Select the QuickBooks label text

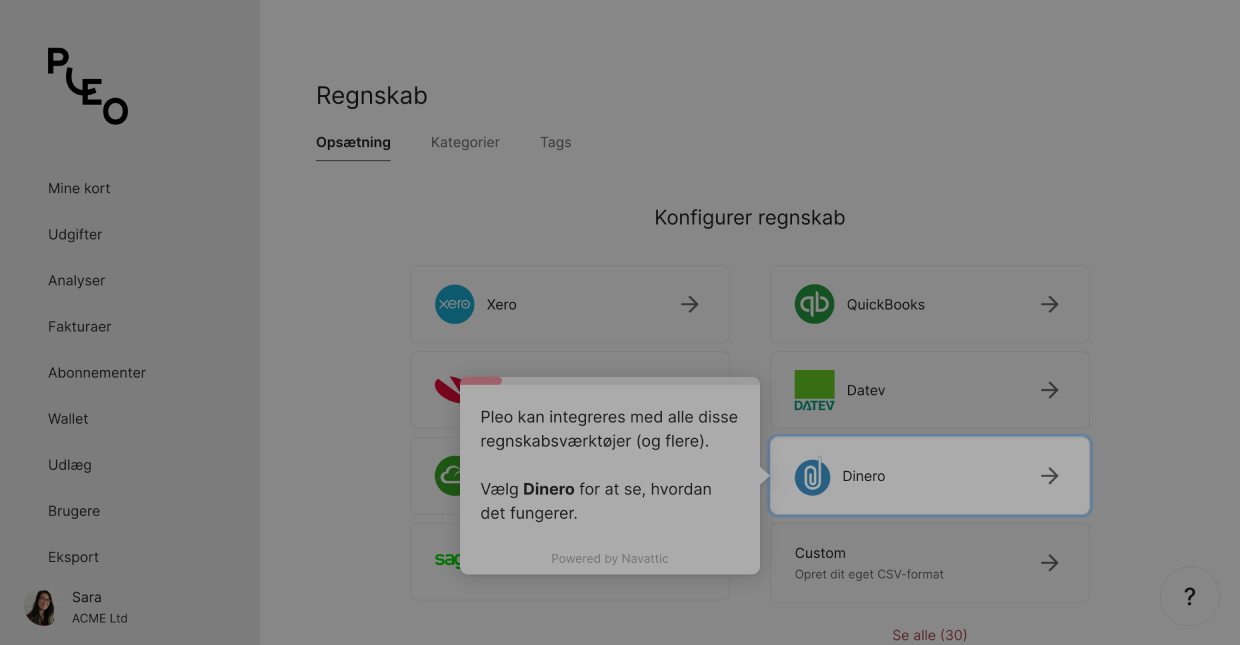tap(886, 304)
